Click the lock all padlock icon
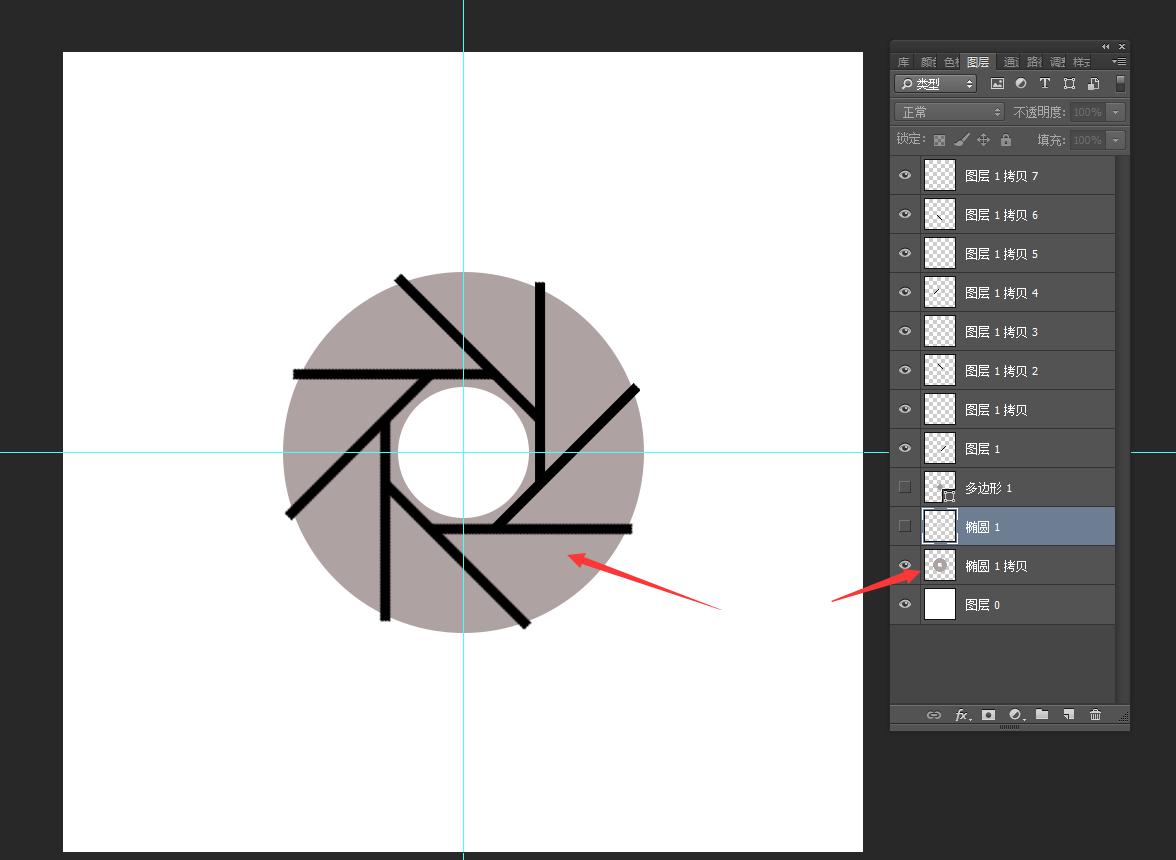1176x860 pixels. (x=1006, y=140)
